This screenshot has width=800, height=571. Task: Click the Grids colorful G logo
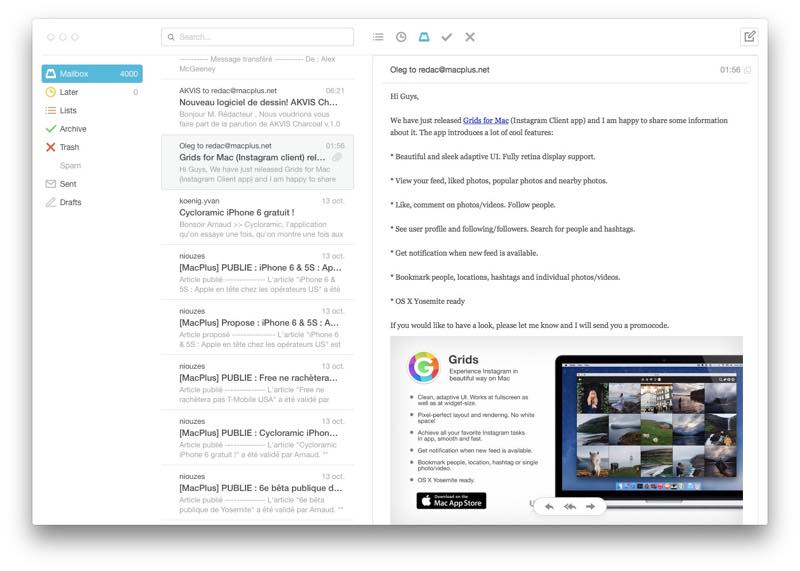coord(423,366)
